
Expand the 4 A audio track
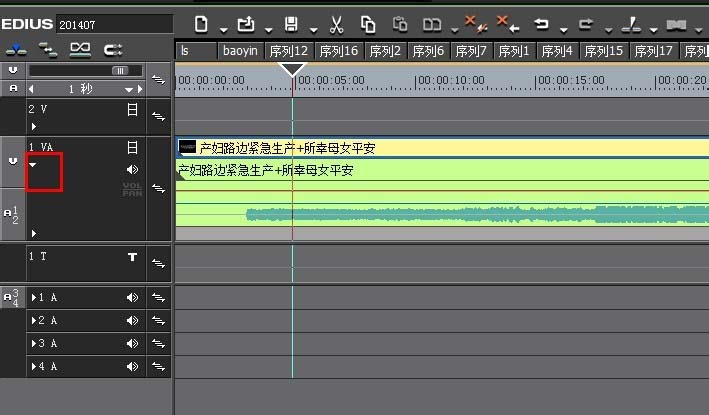[34, 367]
